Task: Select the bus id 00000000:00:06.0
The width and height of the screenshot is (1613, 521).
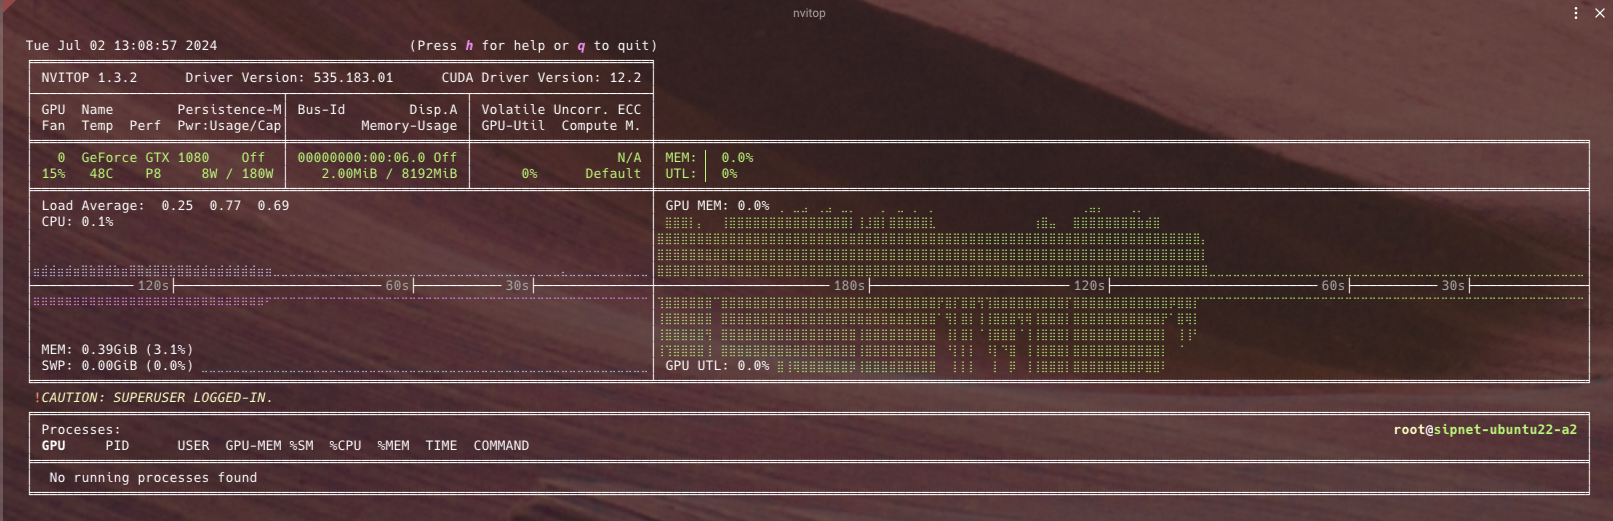Action: click(x=361, y=158)
